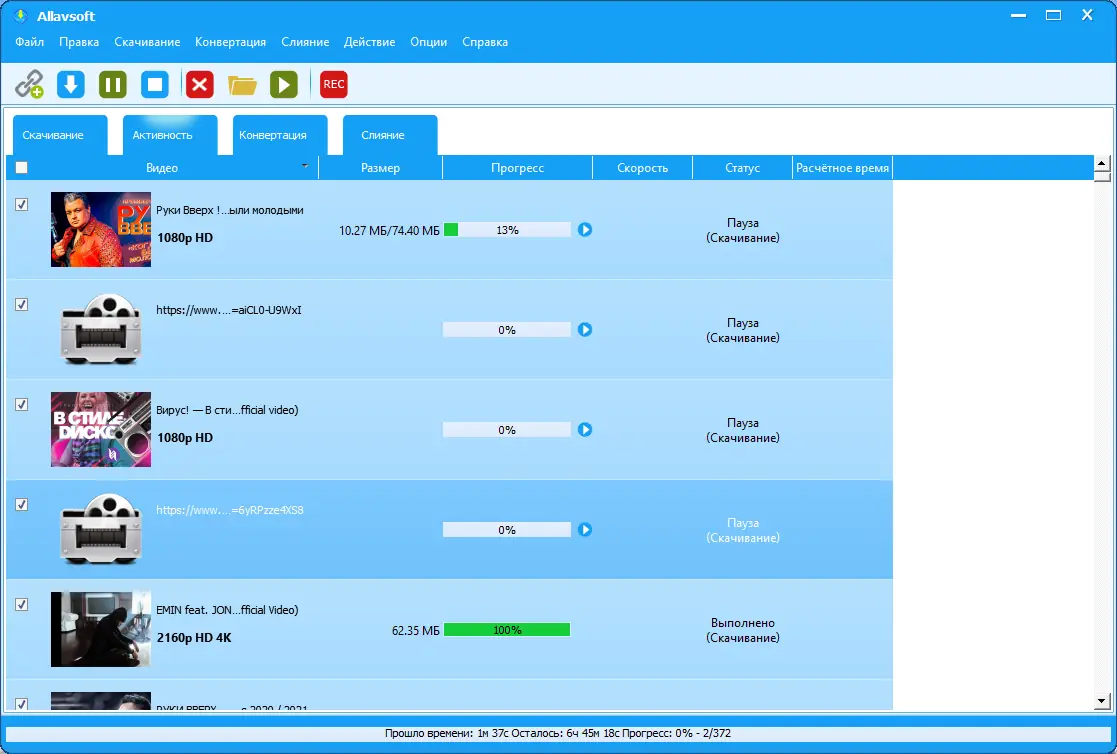Click the Пауза status of Руки Вверх row
The height and width of the screenshot is (754, 1117).
(x=742, y=230)
